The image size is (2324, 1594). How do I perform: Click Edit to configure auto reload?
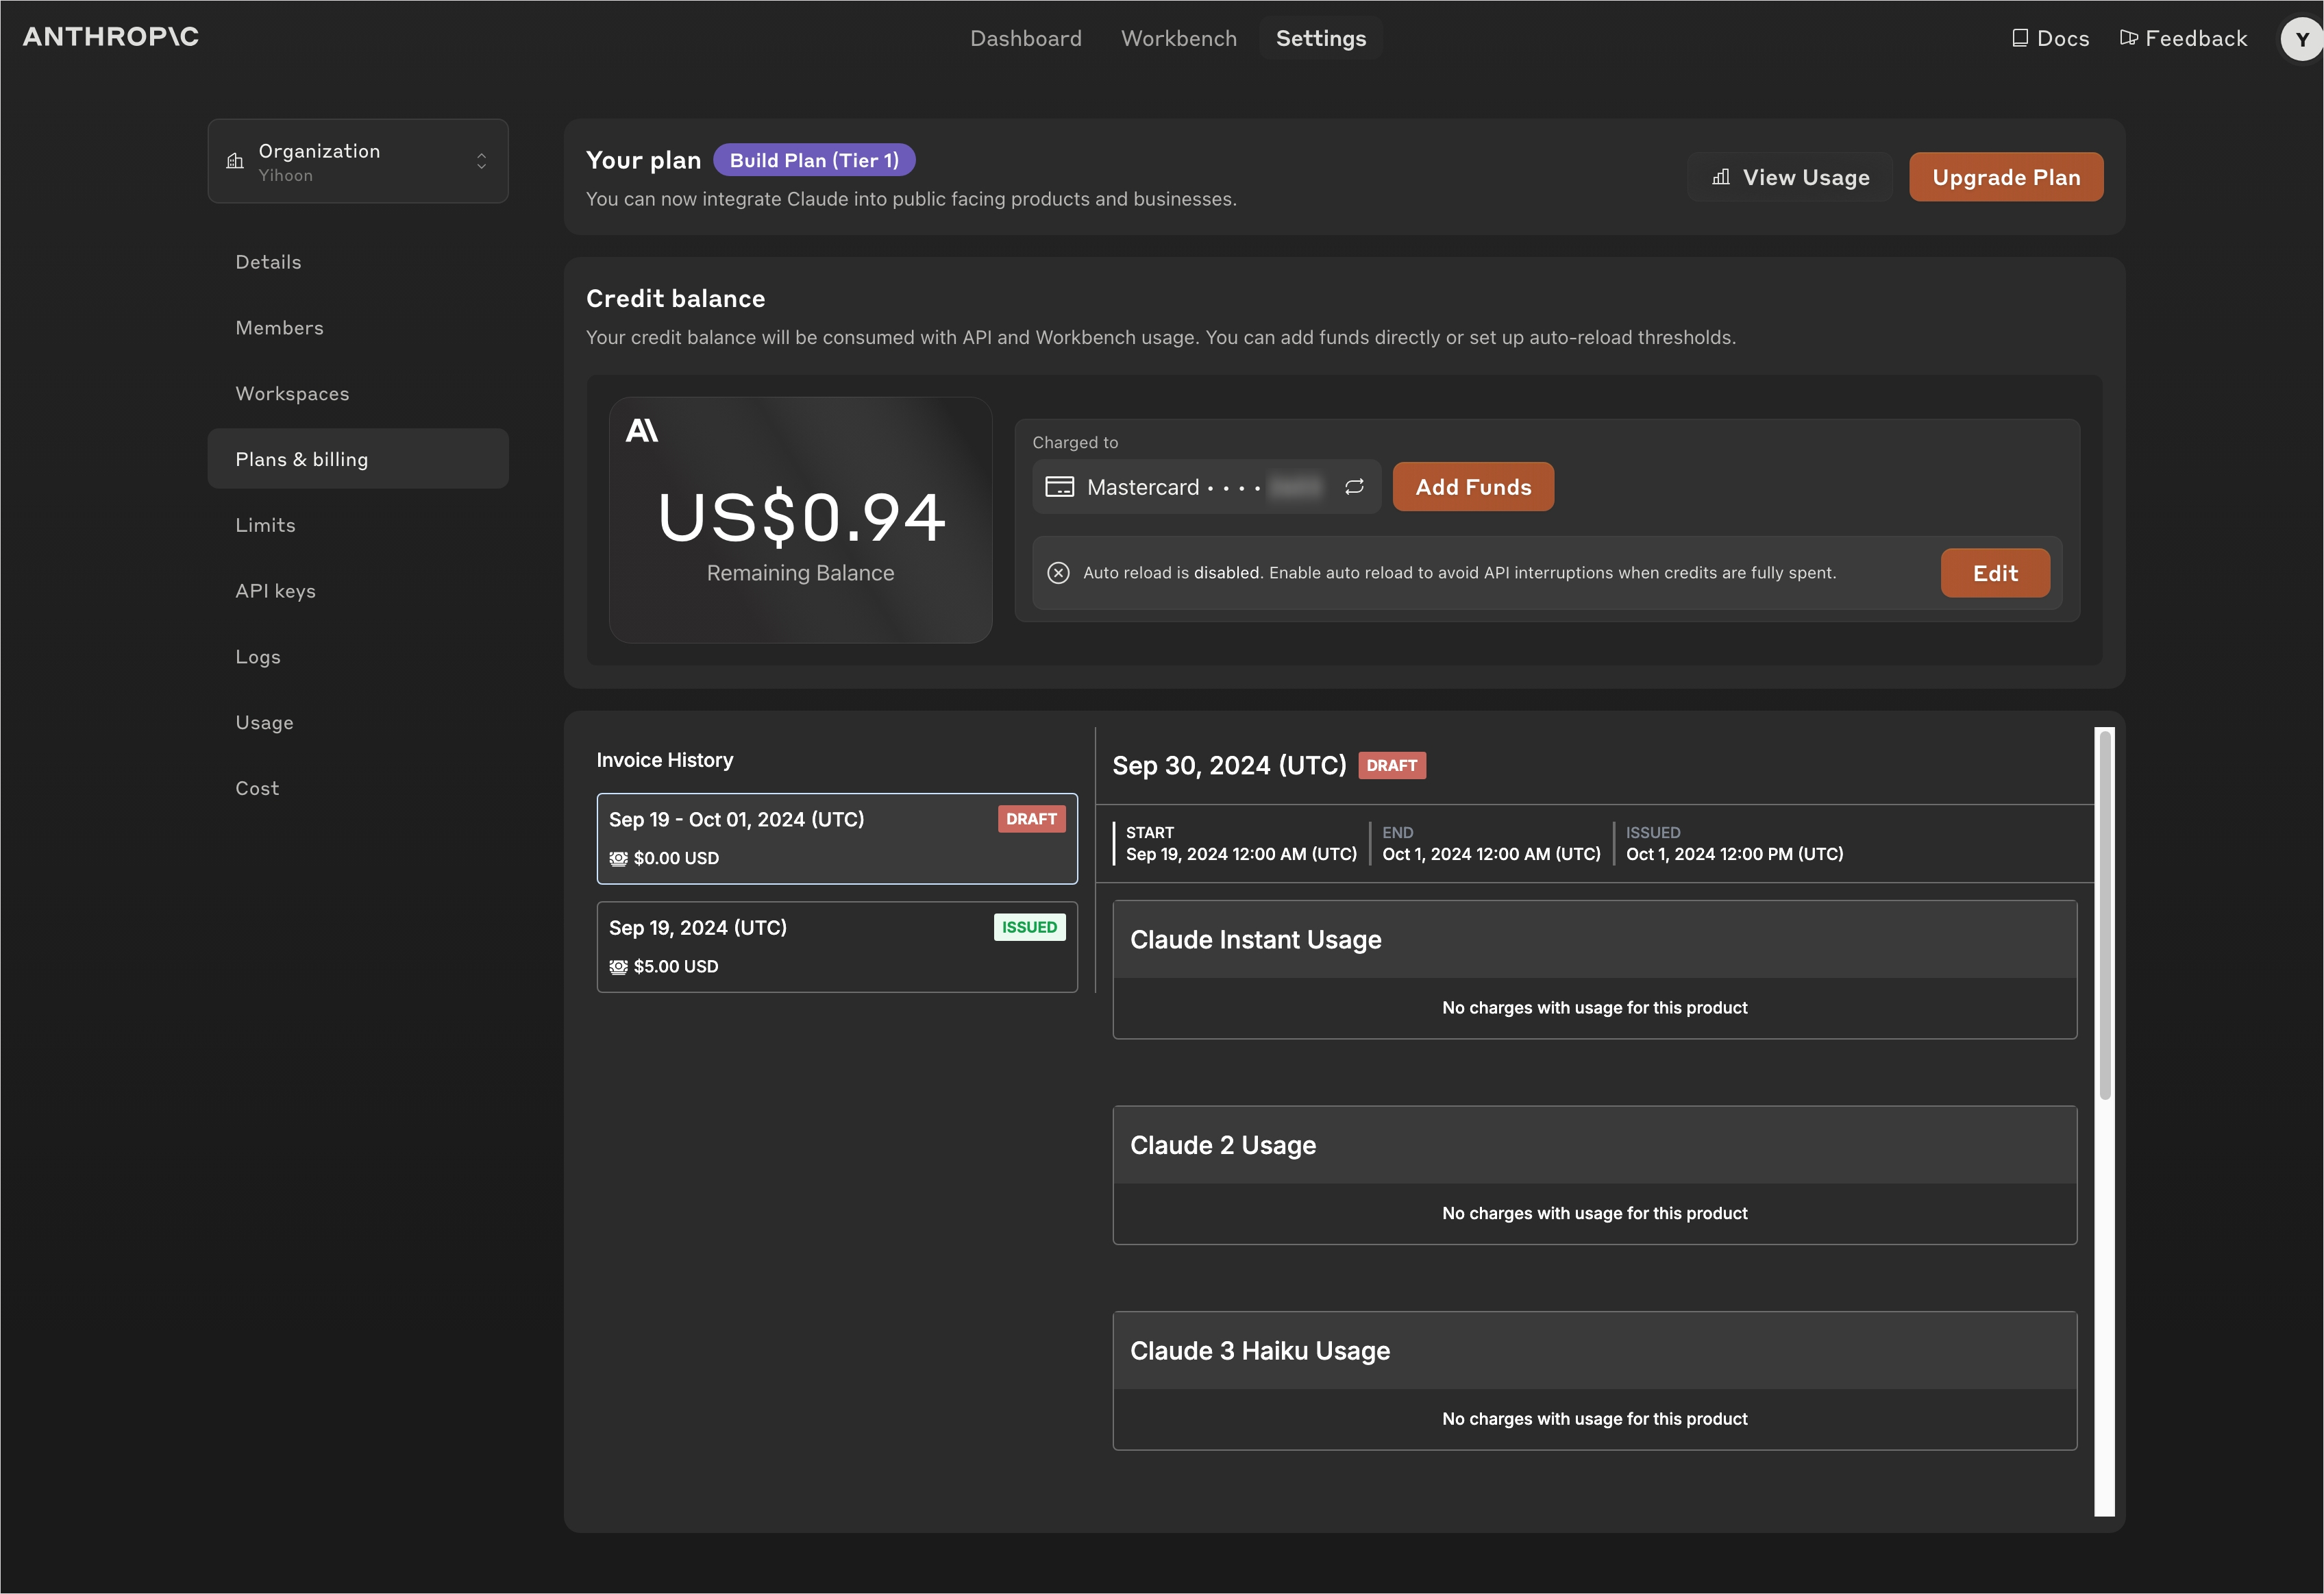[1994, 573]
